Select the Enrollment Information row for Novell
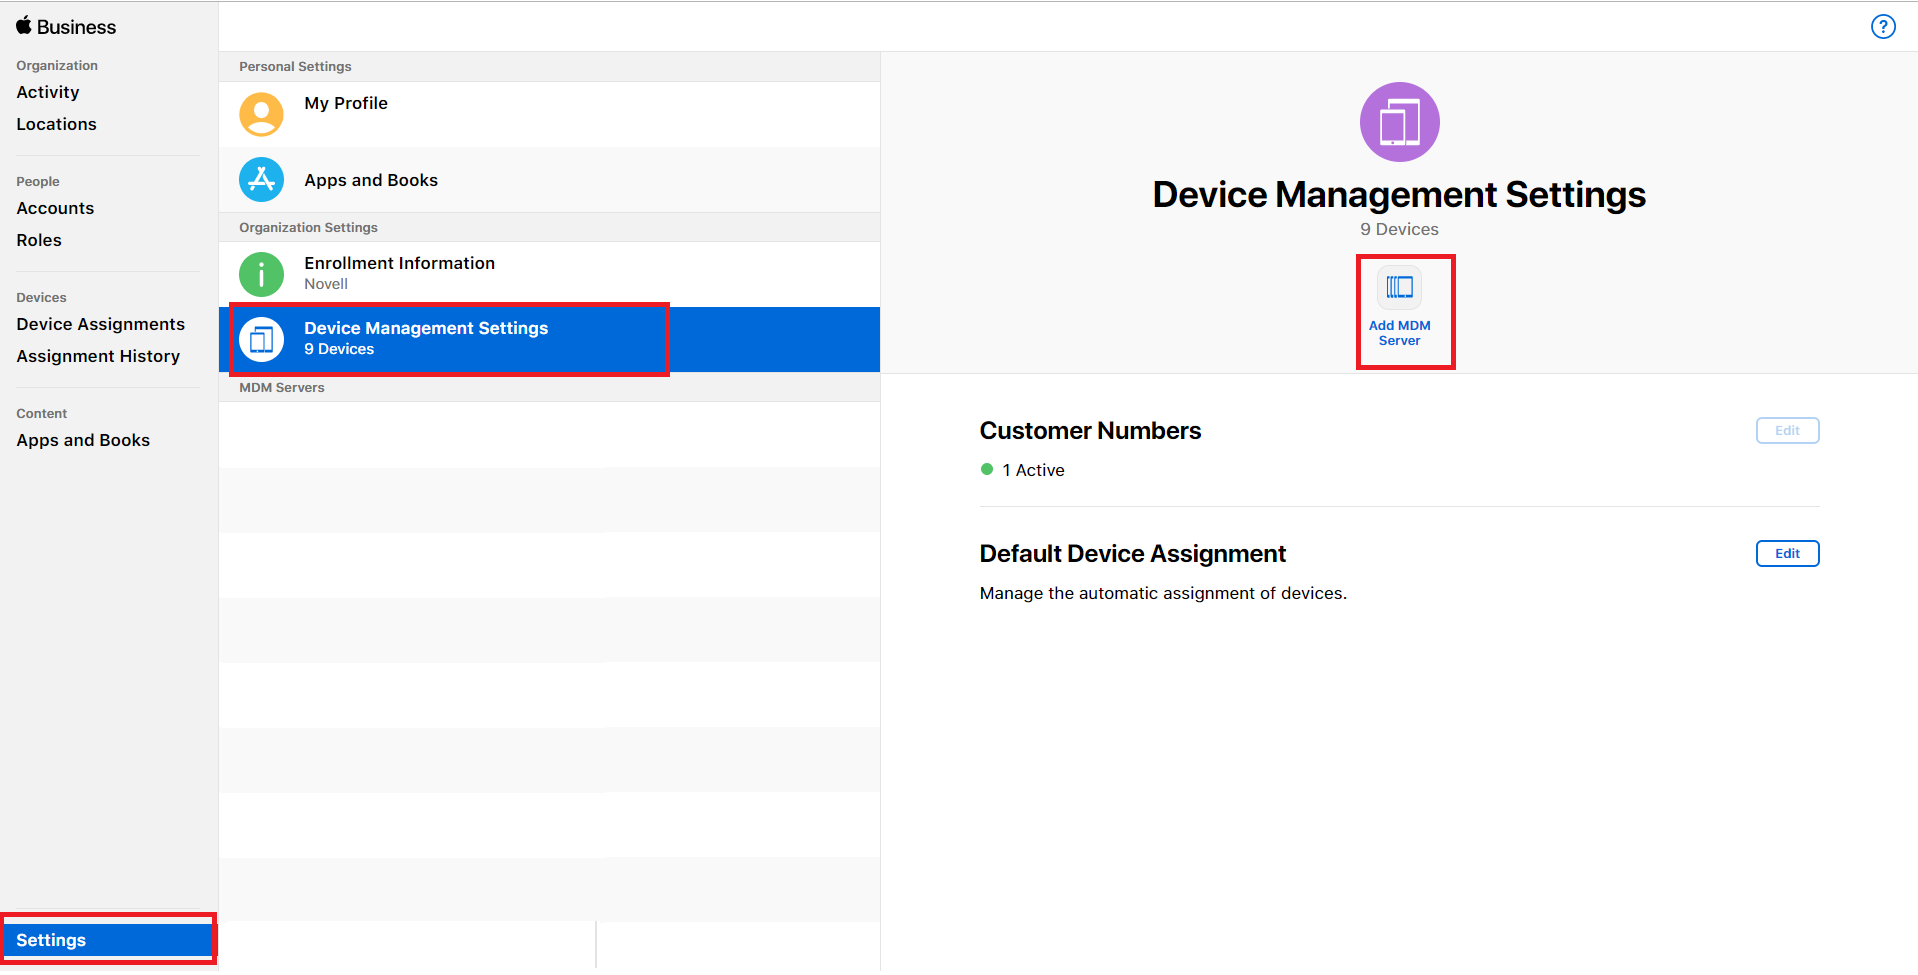 (x=550, y=273)
